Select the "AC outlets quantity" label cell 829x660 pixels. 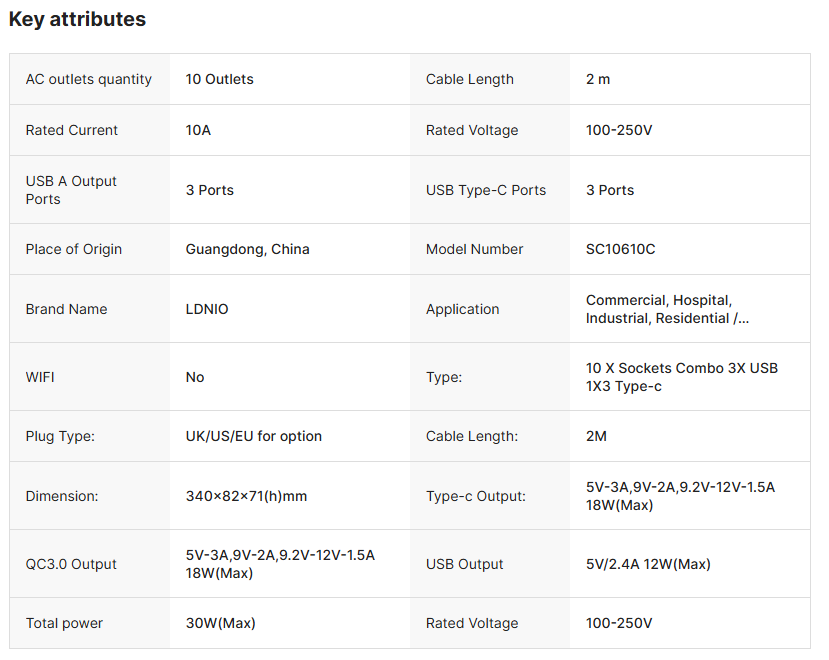(x=89, y=79)
